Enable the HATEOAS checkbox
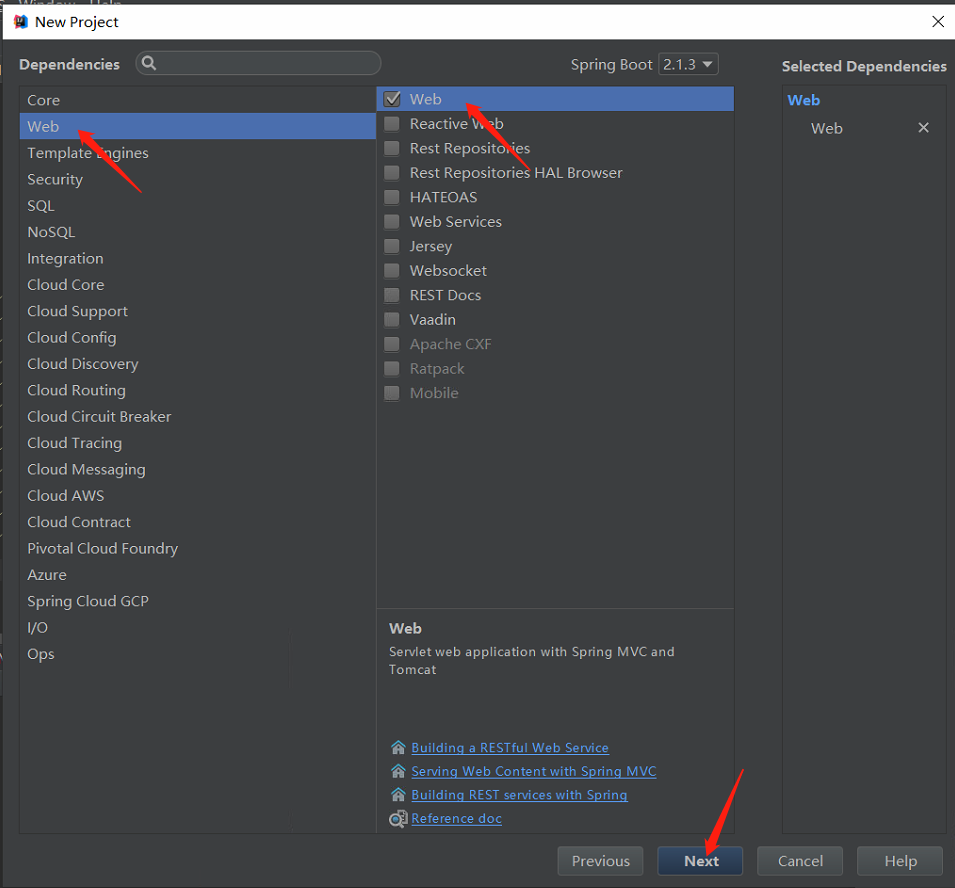Viewport: 955px width, 888px height. (x=392, y=197)
